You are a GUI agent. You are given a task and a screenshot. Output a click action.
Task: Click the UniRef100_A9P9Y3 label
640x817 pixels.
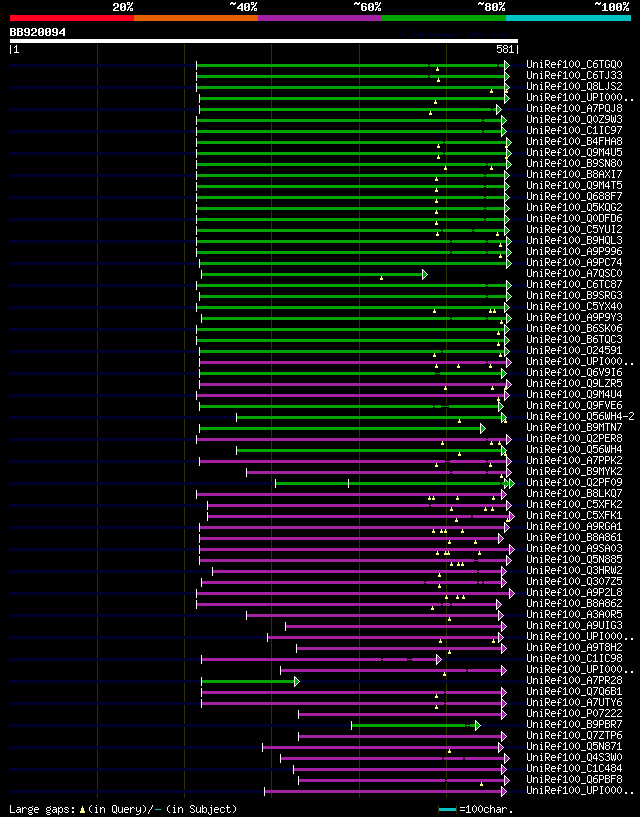(574, 317)
